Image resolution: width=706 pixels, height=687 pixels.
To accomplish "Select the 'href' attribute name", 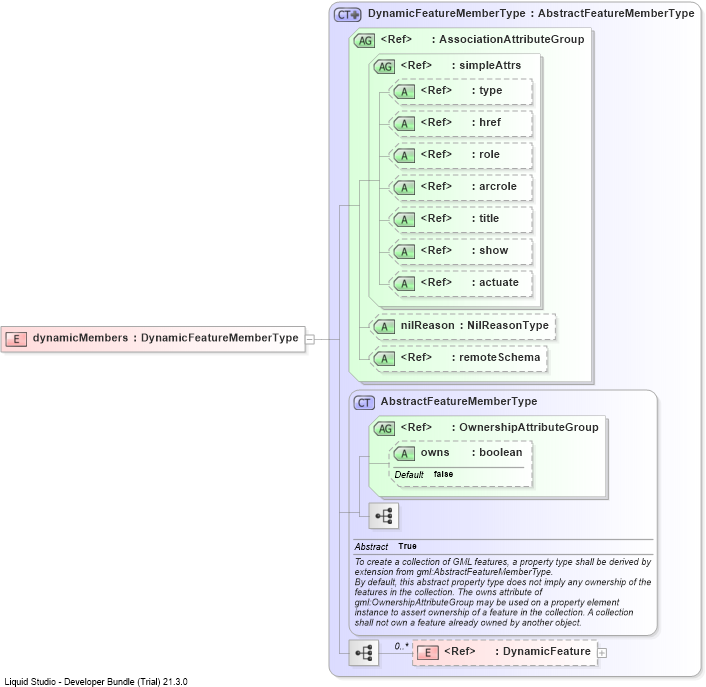I will [490, 122].
